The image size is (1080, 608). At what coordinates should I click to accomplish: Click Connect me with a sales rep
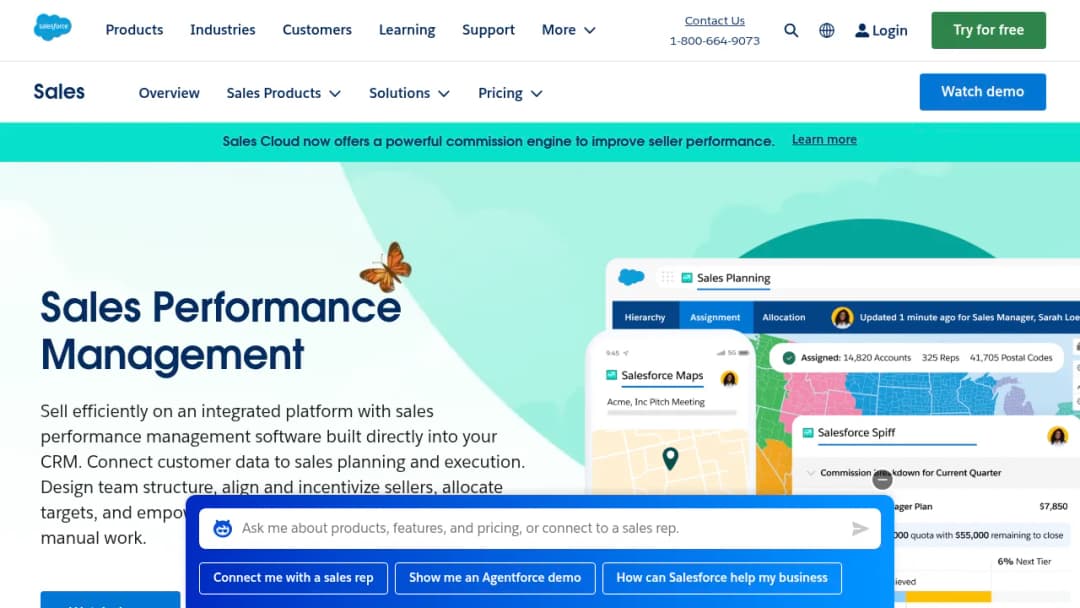293,578
